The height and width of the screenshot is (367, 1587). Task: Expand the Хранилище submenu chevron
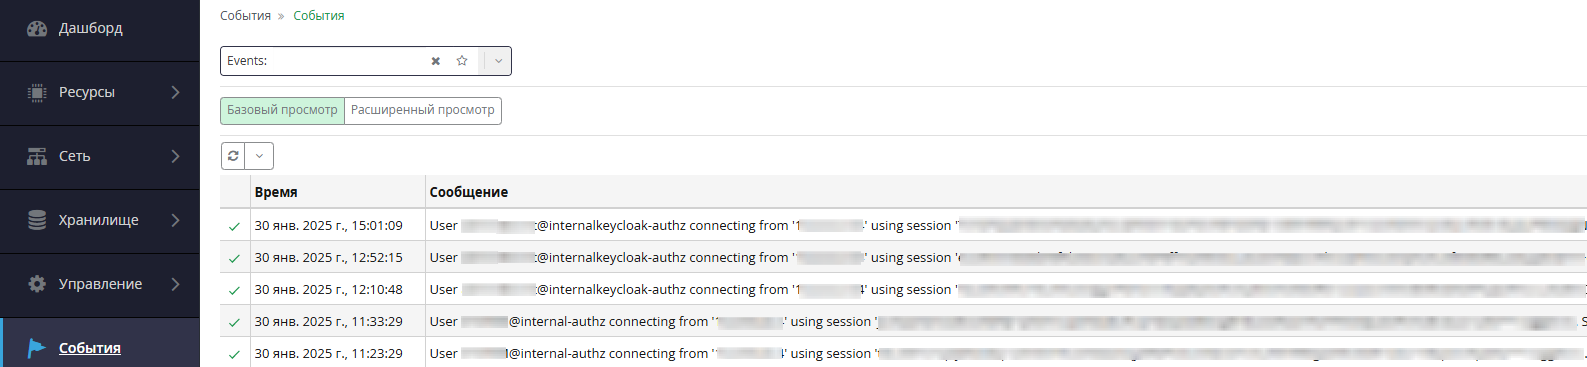(x=175, y=220)
